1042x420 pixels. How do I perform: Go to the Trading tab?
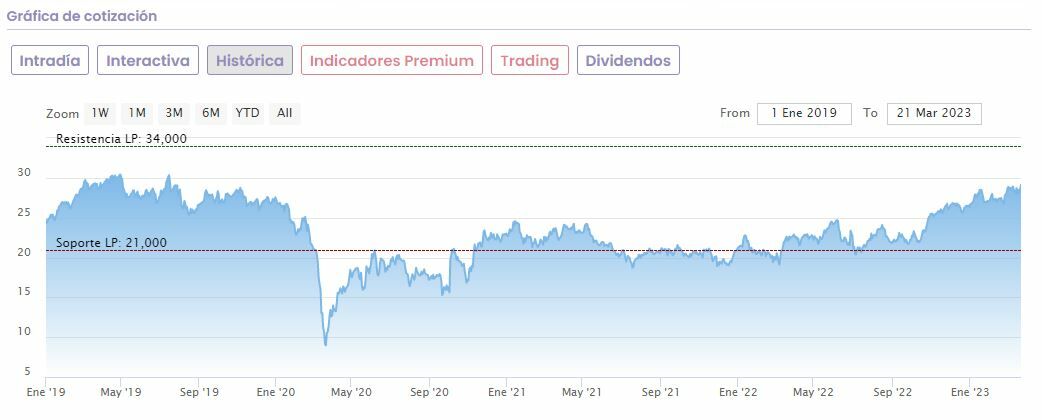[x=530, y=60]
